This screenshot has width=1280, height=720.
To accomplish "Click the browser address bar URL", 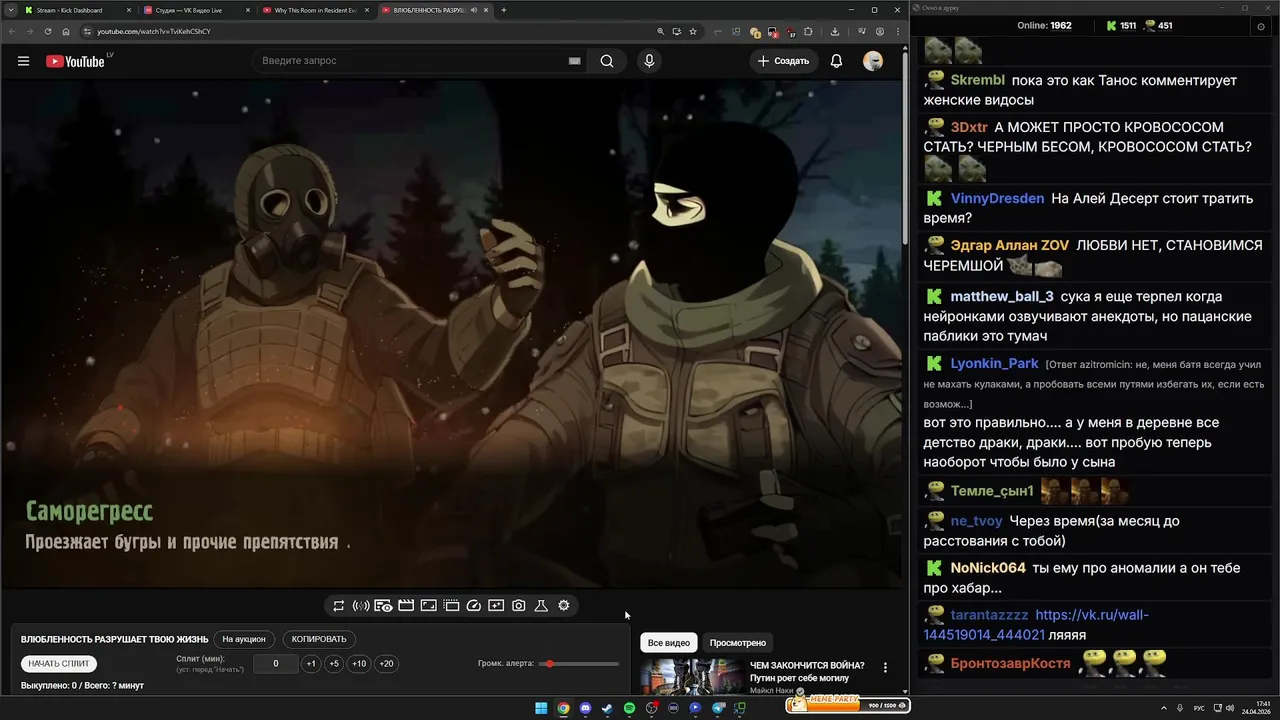I will 153,31.
